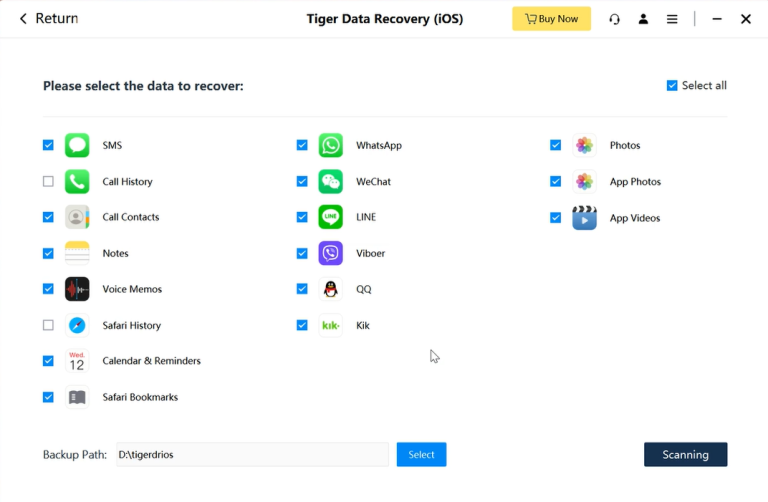Enable the Call History checkbox
The height and width of the screenshot is (502, 768).
[x=48, y=181]
